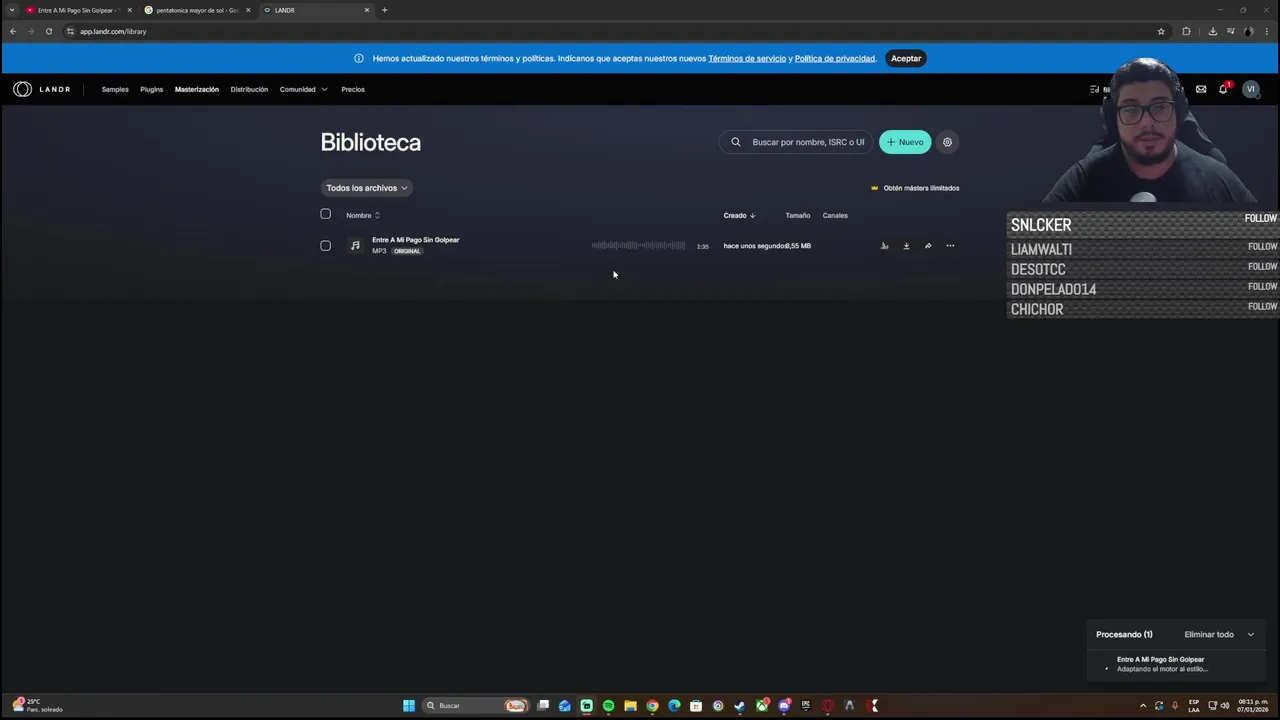Open the browser extensions puzzle icon
This screenshot has height=720, width=1280.
tap(1187, 31)
